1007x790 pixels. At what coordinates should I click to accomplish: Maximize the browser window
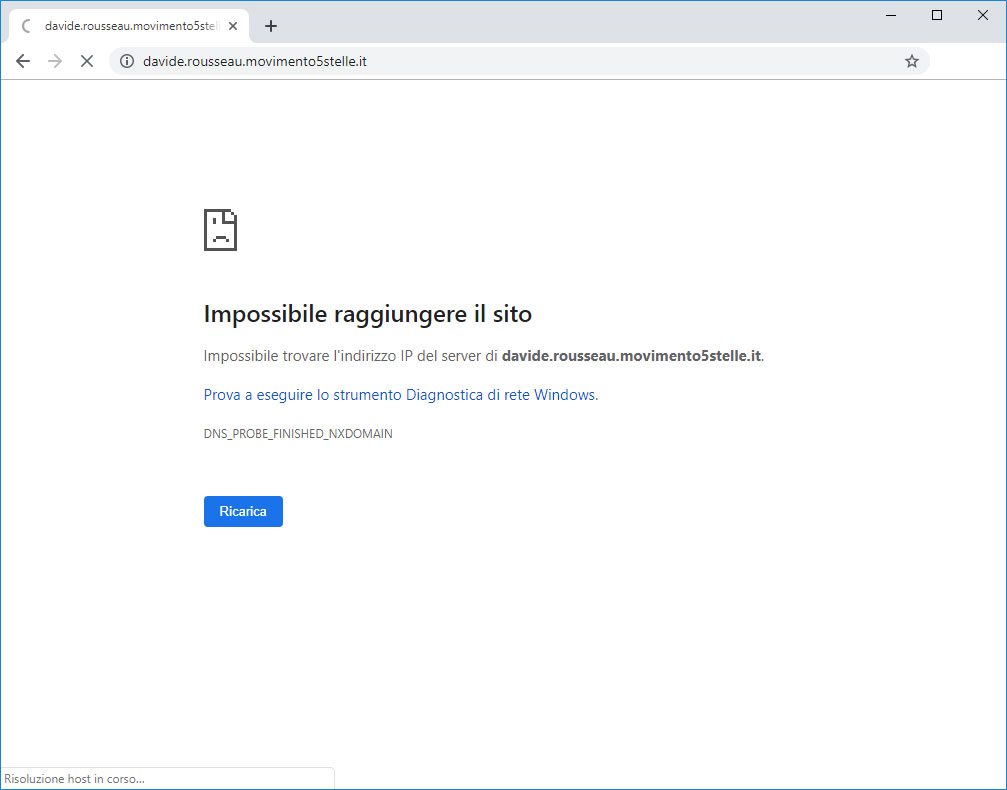pos(937,15)
